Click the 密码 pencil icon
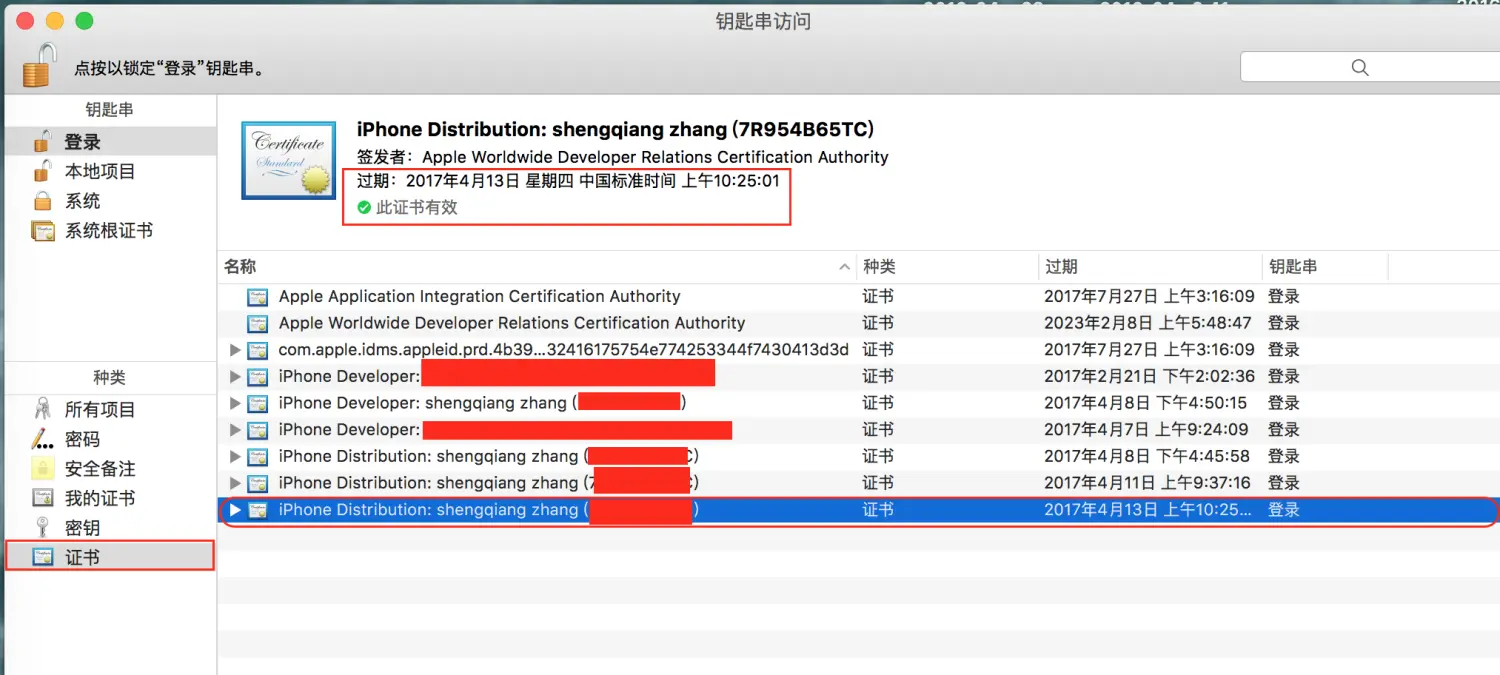1500x675 pixels. (x=42, y=438)
